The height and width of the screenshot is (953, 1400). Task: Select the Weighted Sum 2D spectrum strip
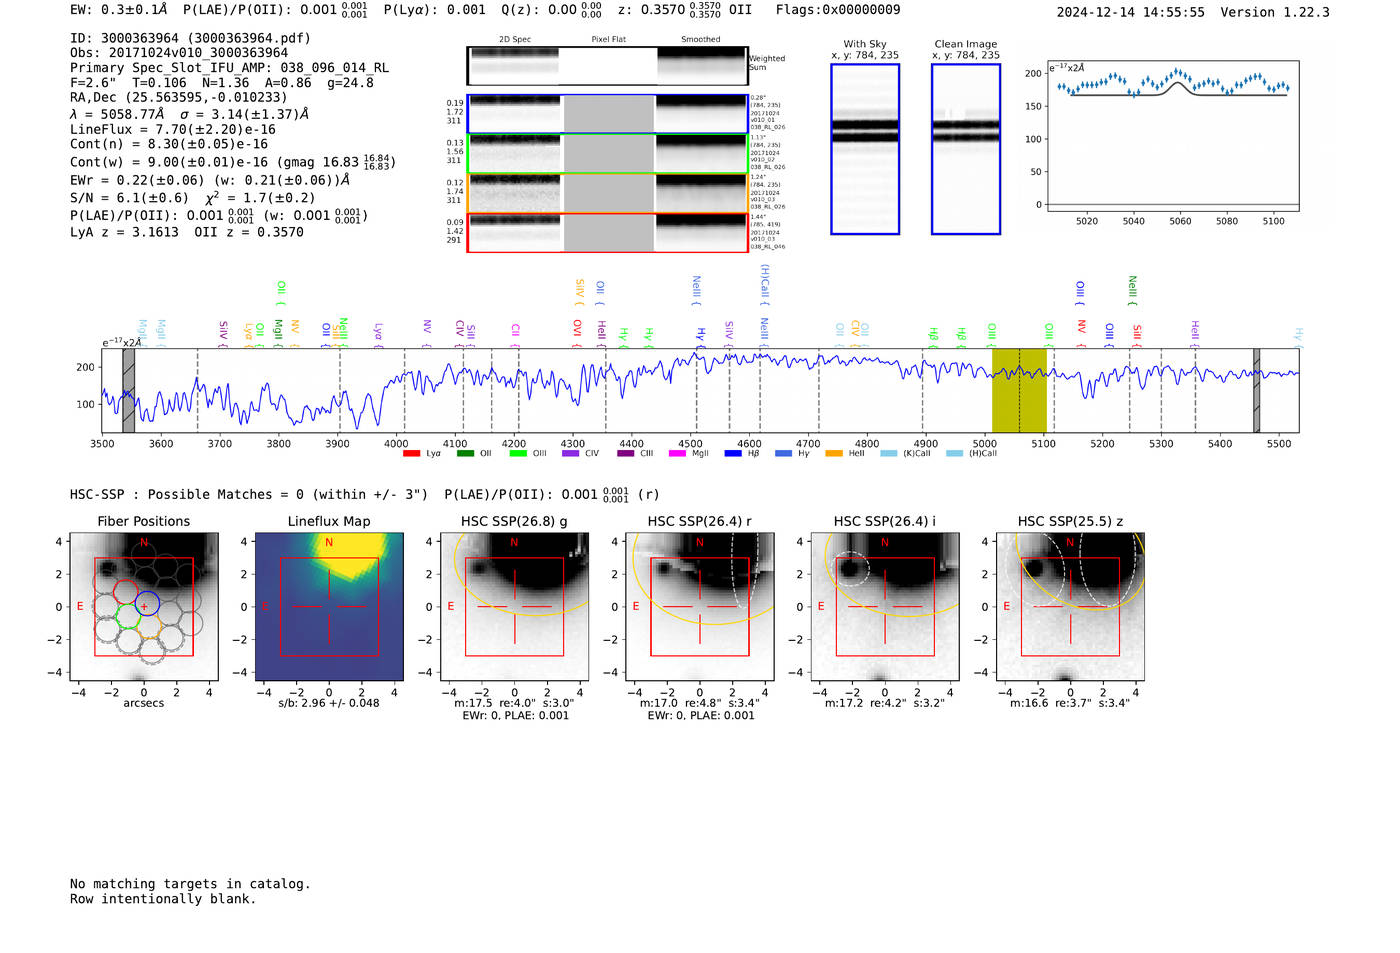point(607,66)
